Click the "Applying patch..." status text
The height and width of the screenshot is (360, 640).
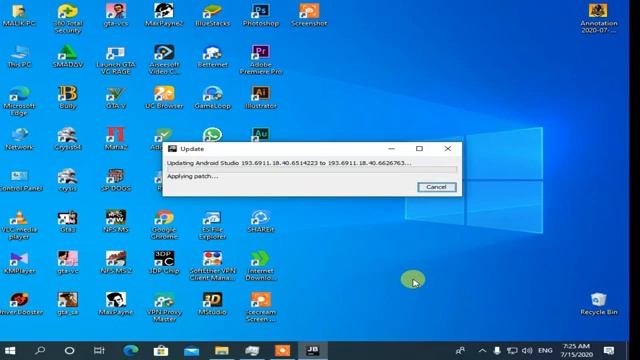click(x=193, y=176)
